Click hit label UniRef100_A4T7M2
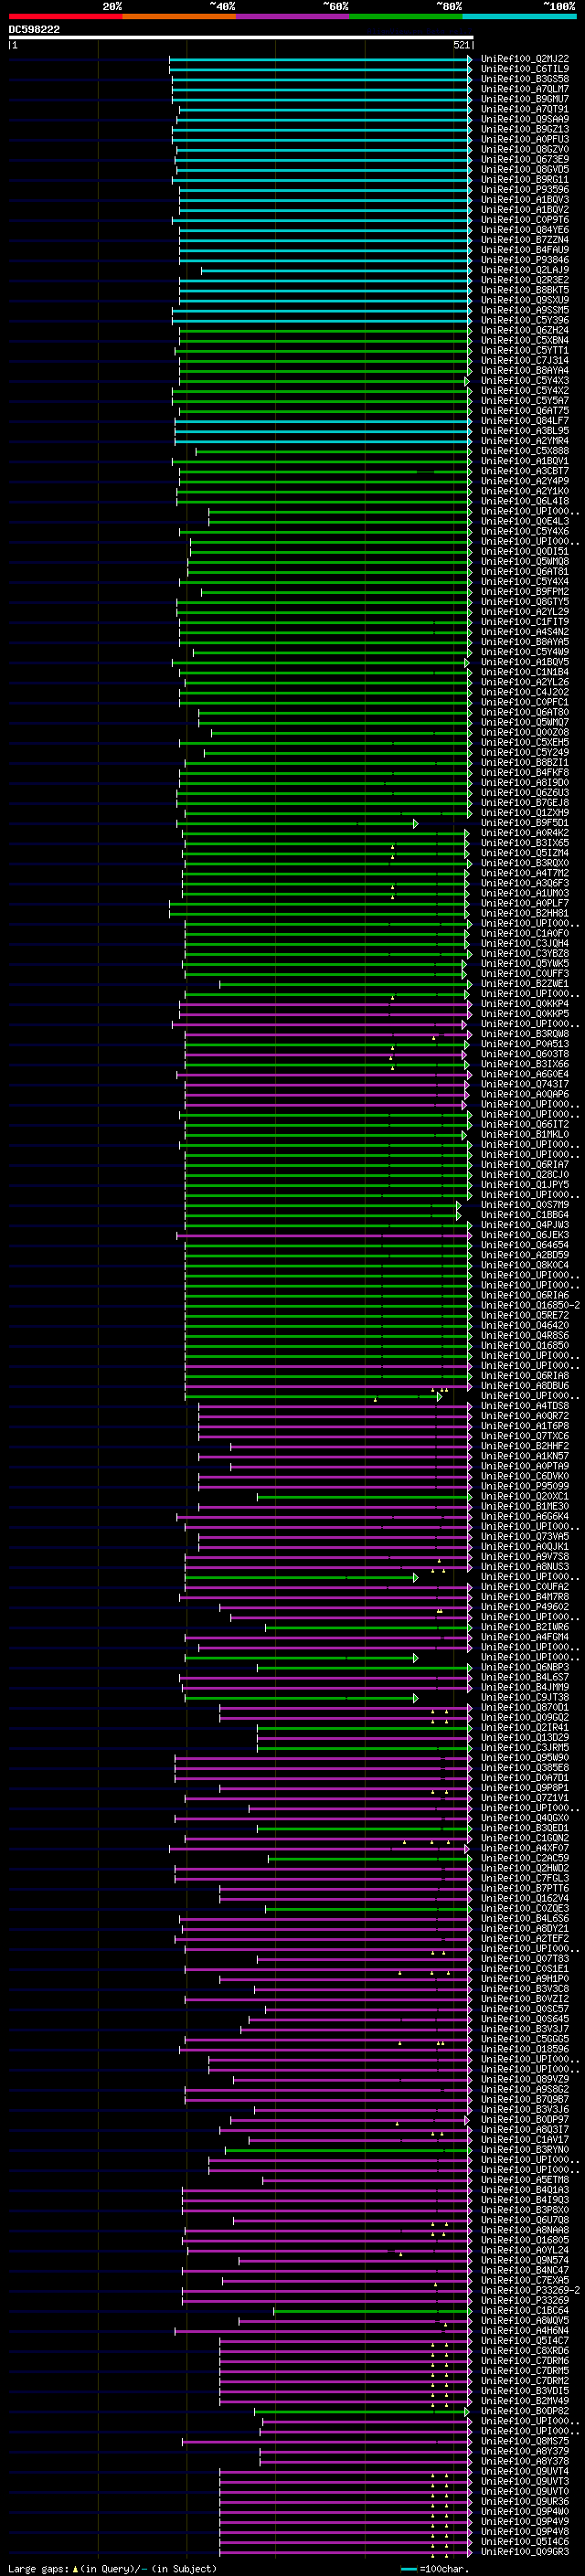 point(525,873)
